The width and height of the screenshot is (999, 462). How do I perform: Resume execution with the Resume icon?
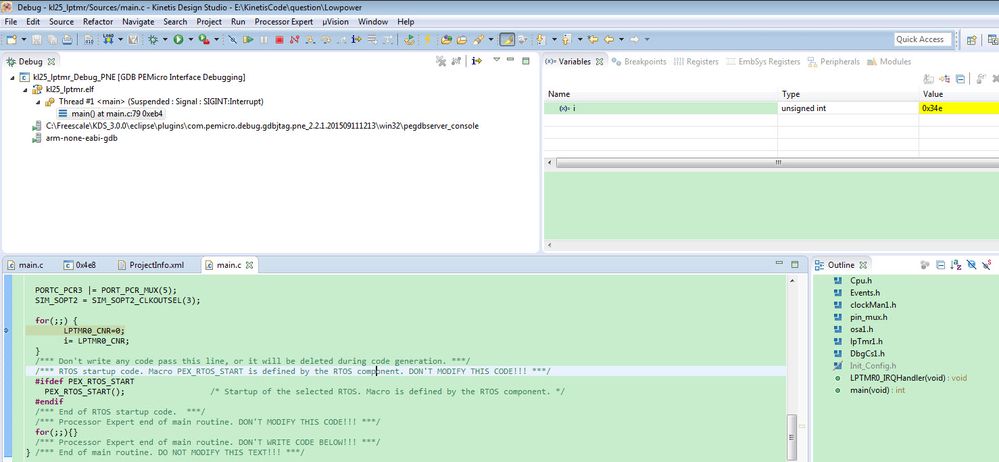point(248,40)
